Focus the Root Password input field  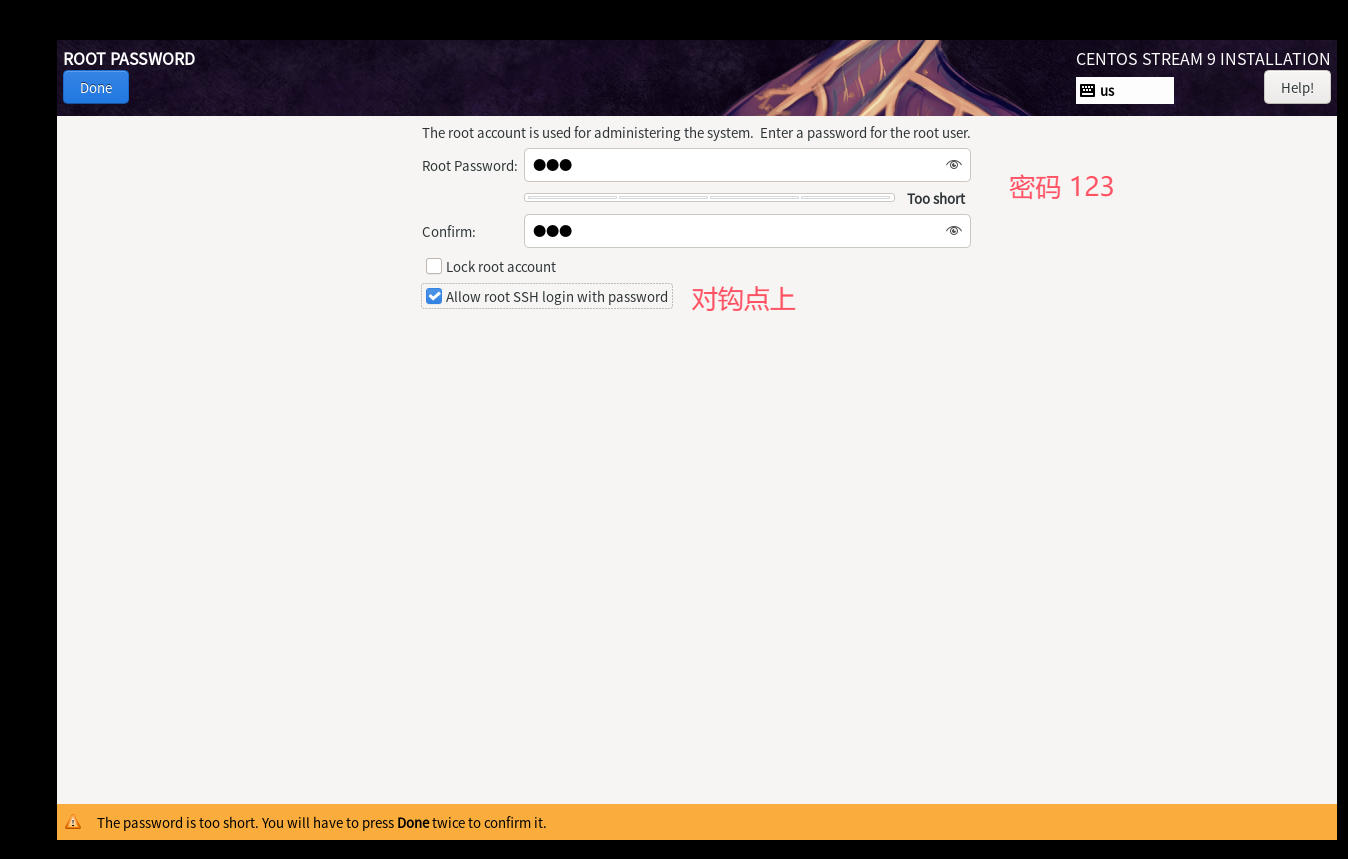(x=747, y=165)
